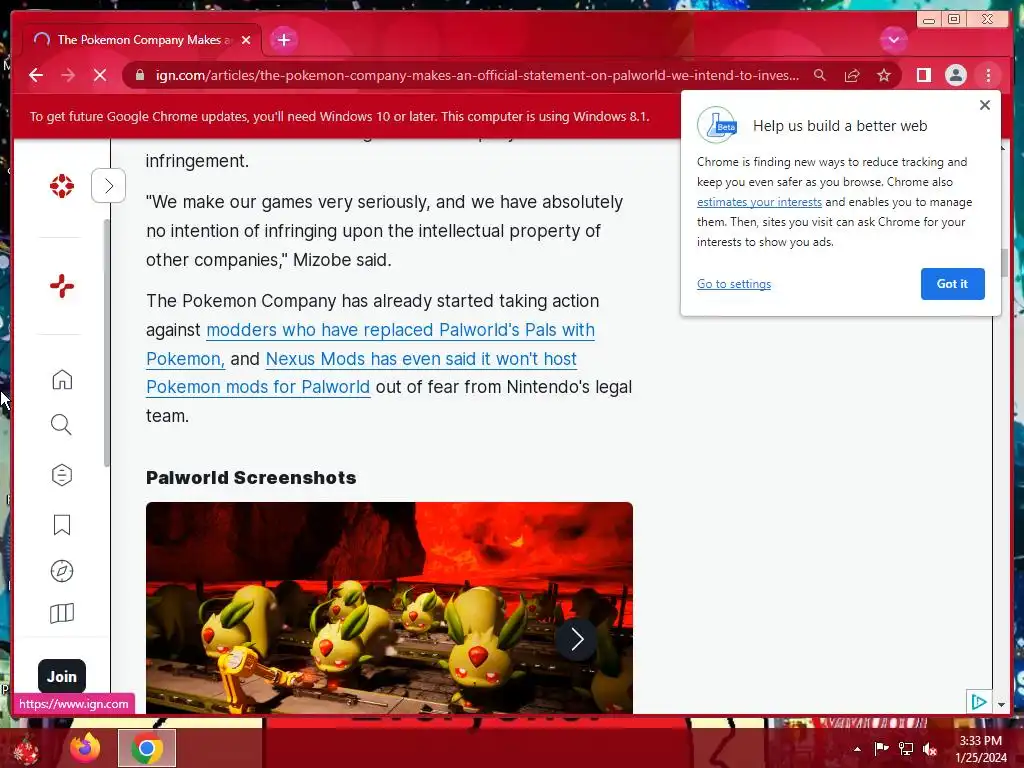This screenshot has height=768, width=1024.
Task: Open the sidebar map icon
Action: coord(62,613)
